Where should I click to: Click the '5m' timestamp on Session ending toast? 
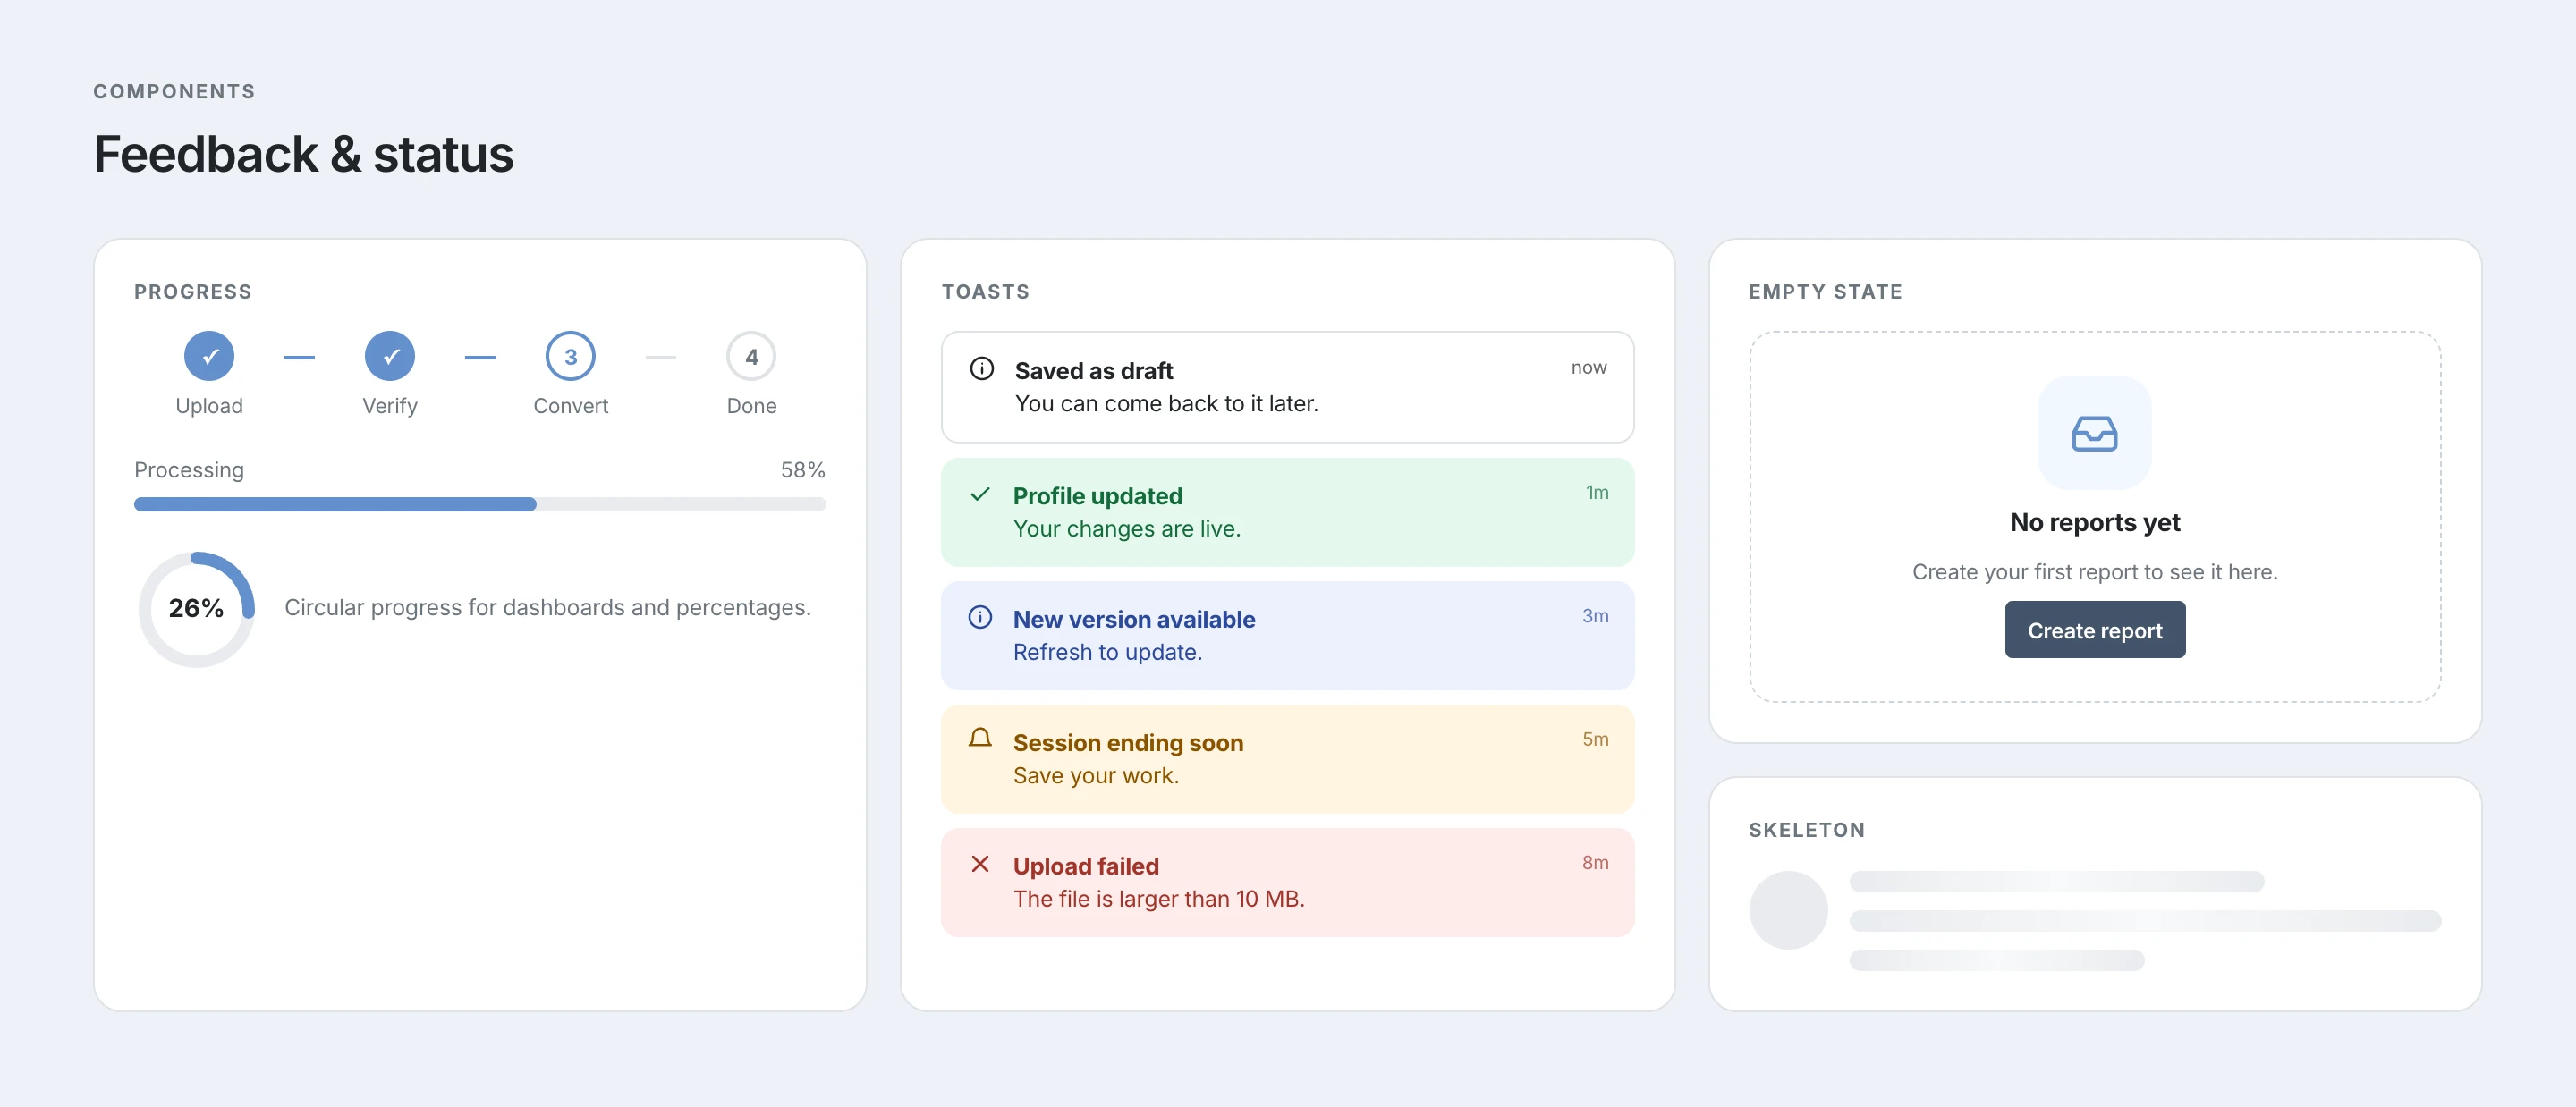click(x=1595, y=739)
